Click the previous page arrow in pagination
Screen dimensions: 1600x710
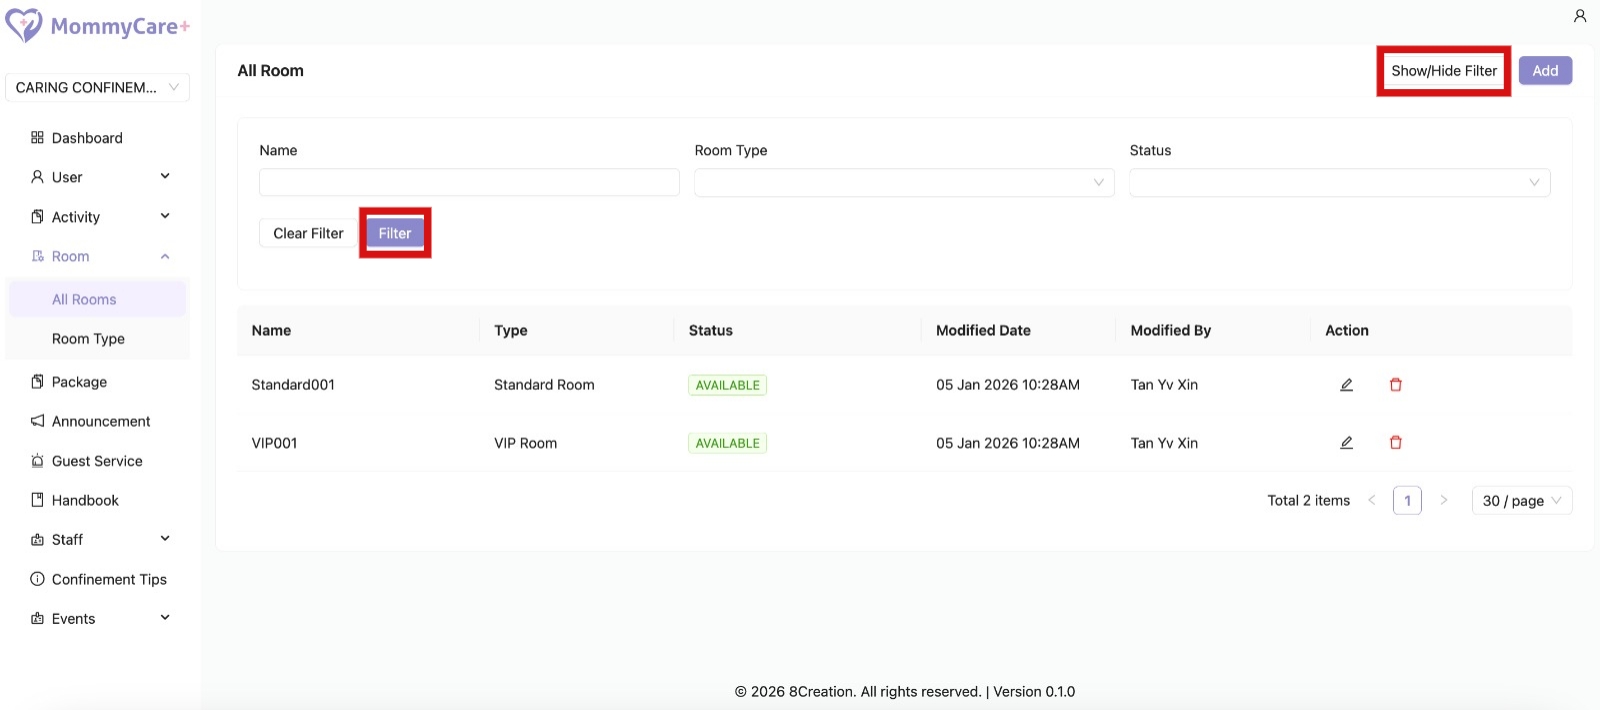coord(1371,501)
